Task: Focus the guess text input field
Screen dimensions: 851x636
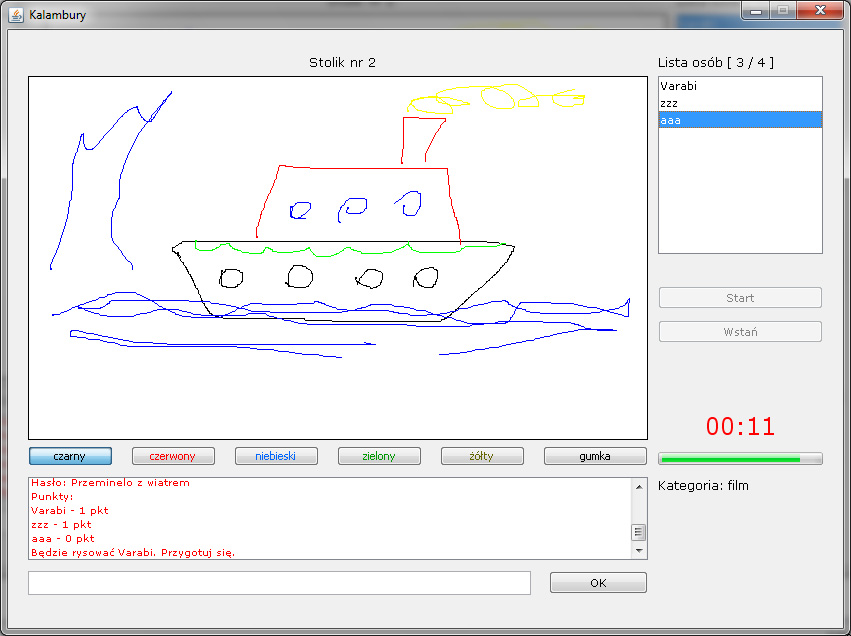Action: point(279,583)
